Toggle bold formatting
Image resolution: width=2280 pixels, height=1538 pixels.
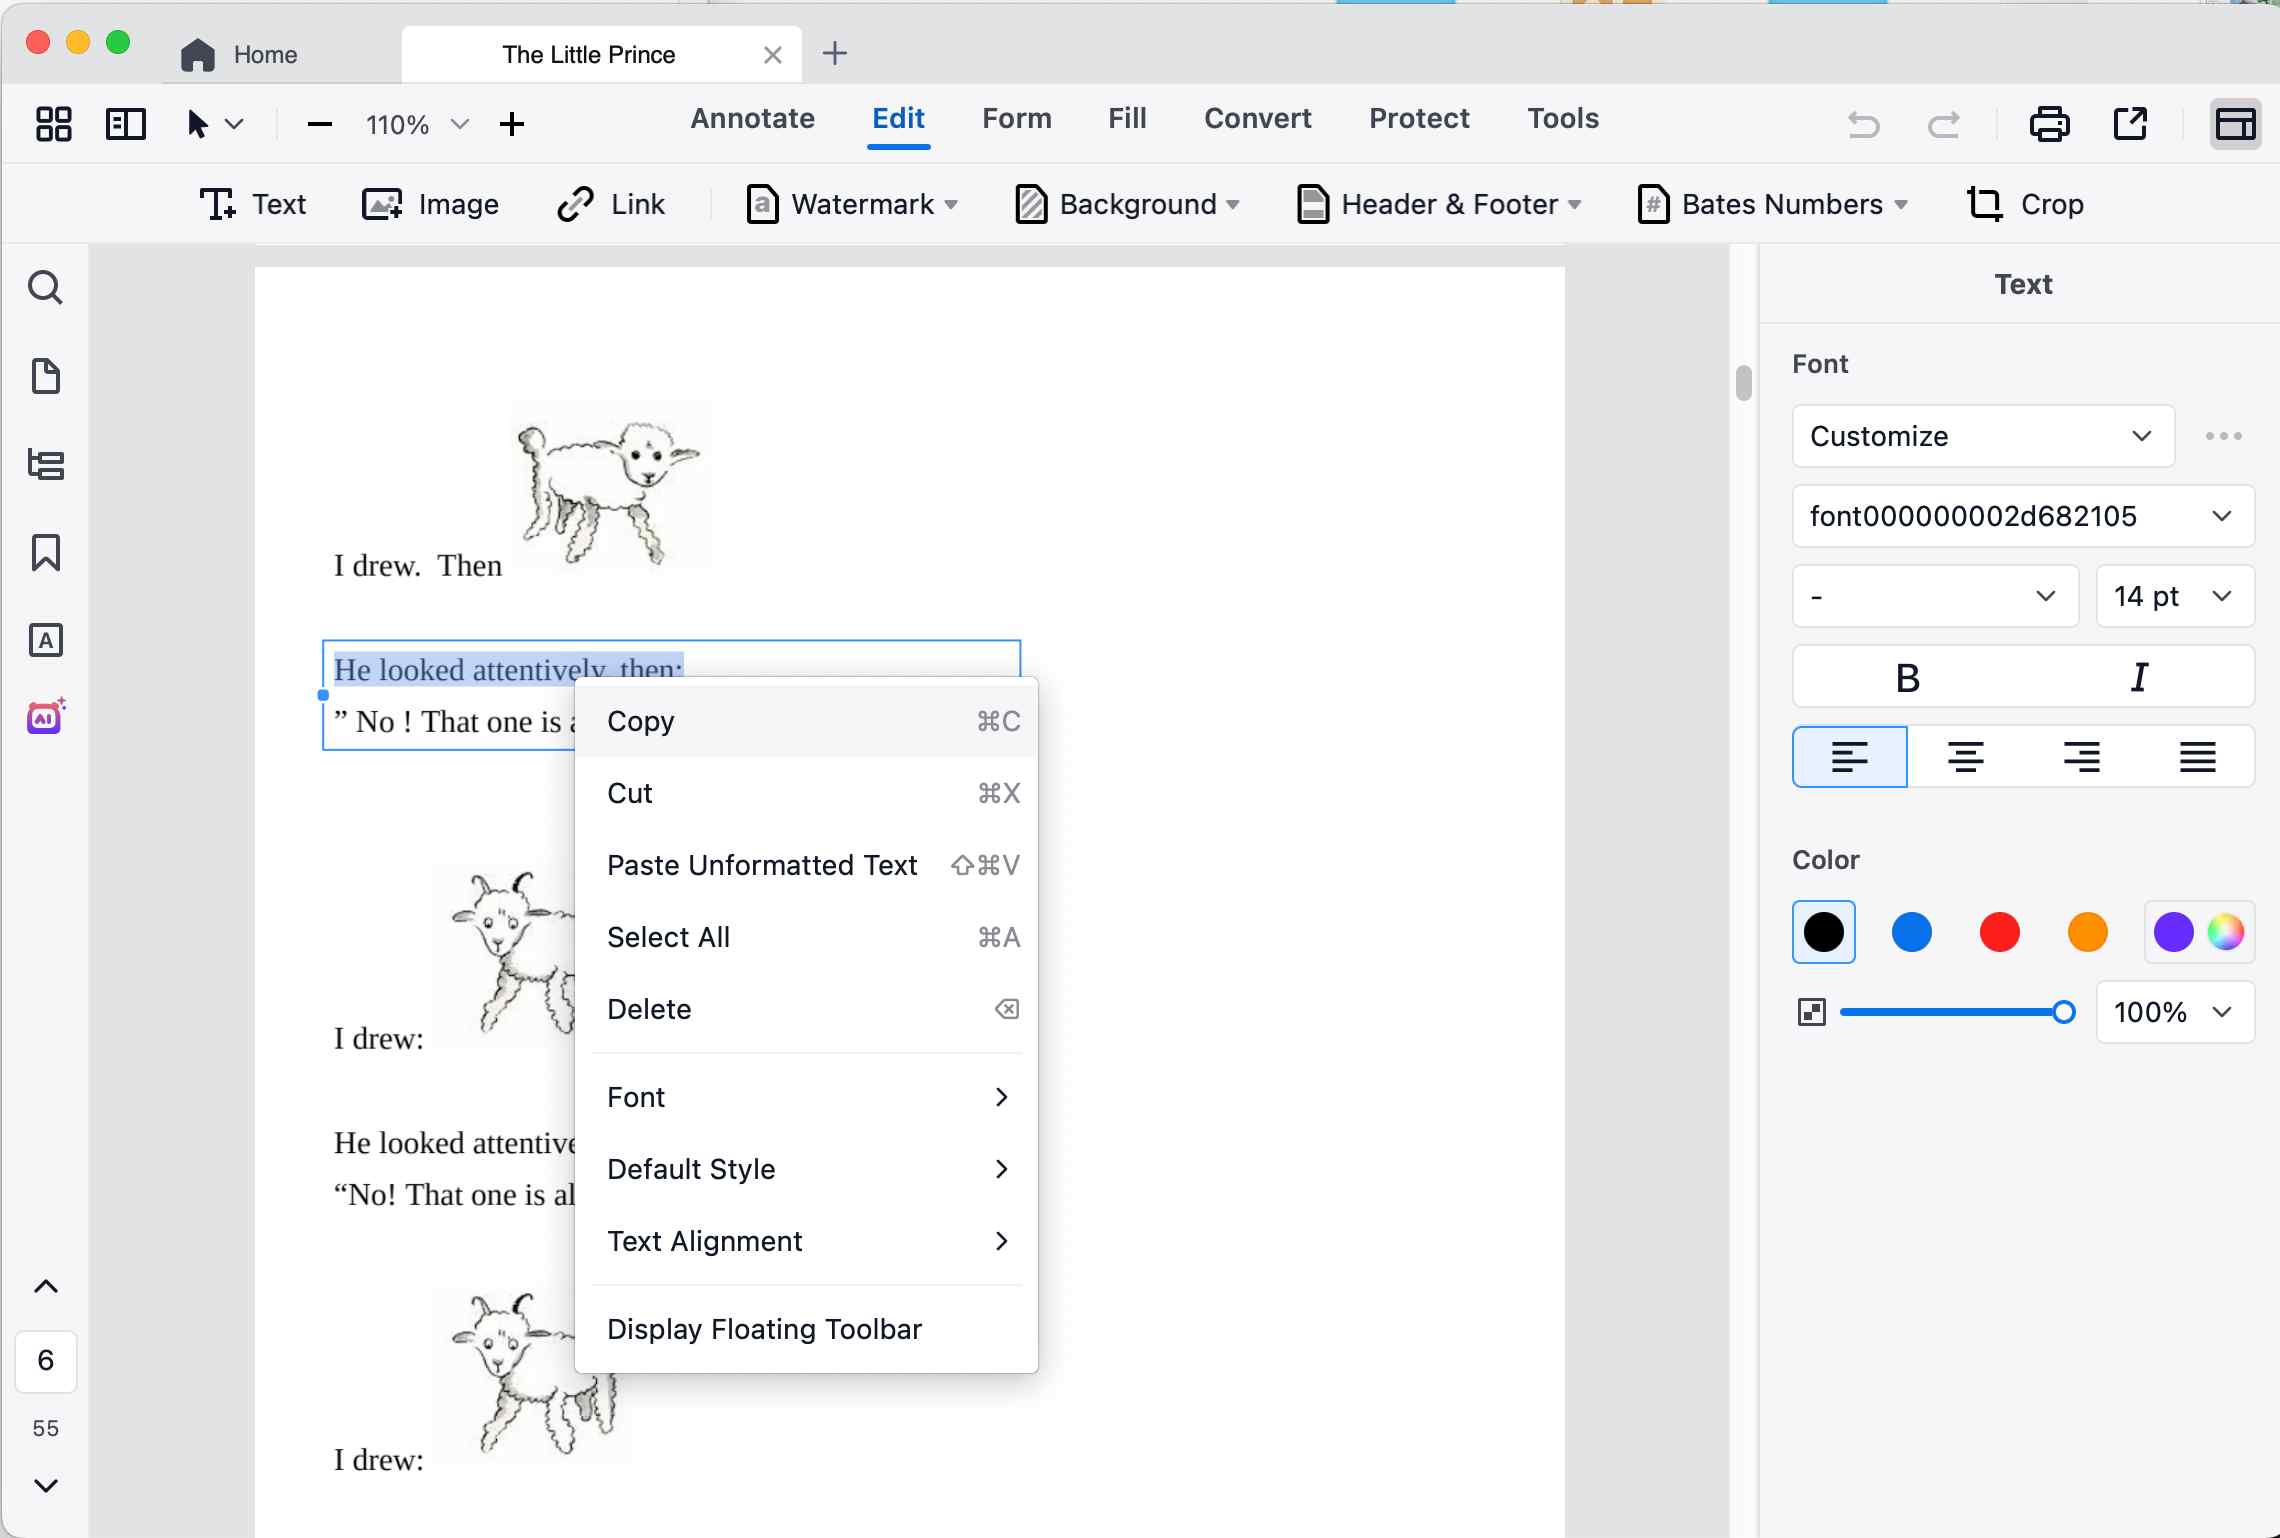click(1907, 677)
